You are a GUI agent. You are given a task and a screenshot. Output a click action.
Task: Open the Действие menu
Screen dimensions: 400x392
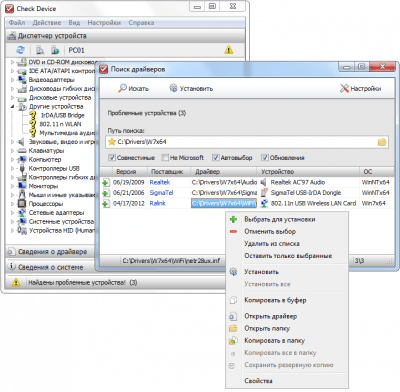coord(47,23)
